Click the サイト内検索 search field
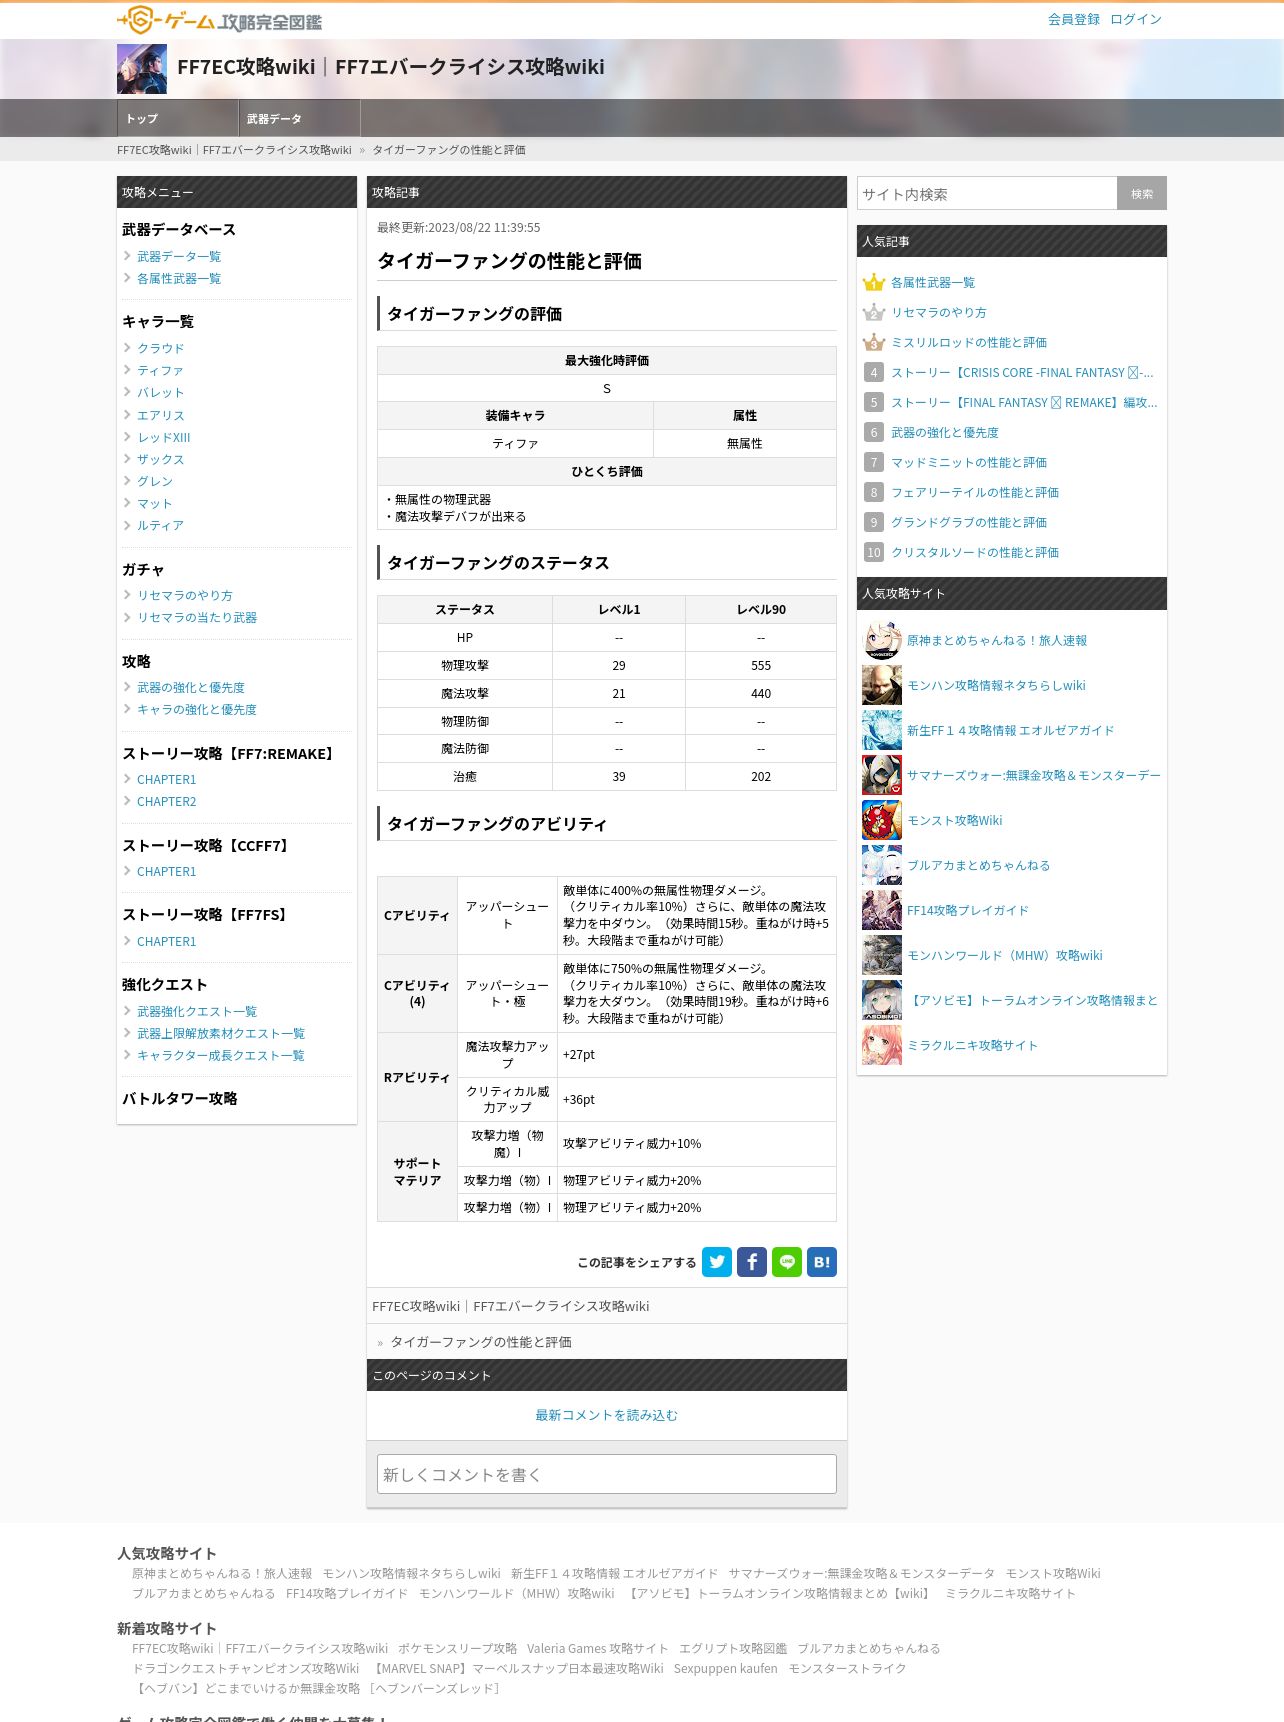The image size is (1284, 1722). tap(987, 194)
